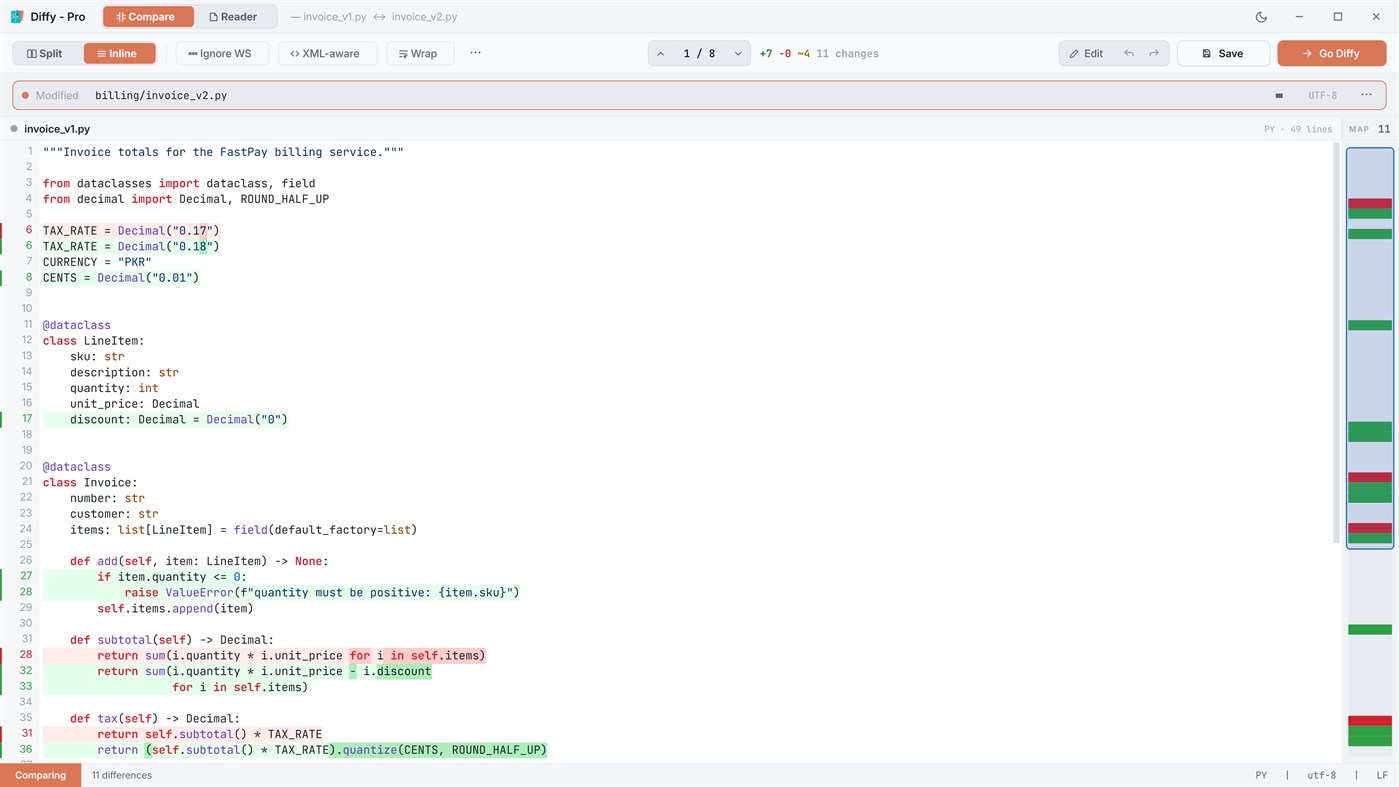Open the Compare tab
Viewport: 1399px width, 787px height.
(148, 17)
